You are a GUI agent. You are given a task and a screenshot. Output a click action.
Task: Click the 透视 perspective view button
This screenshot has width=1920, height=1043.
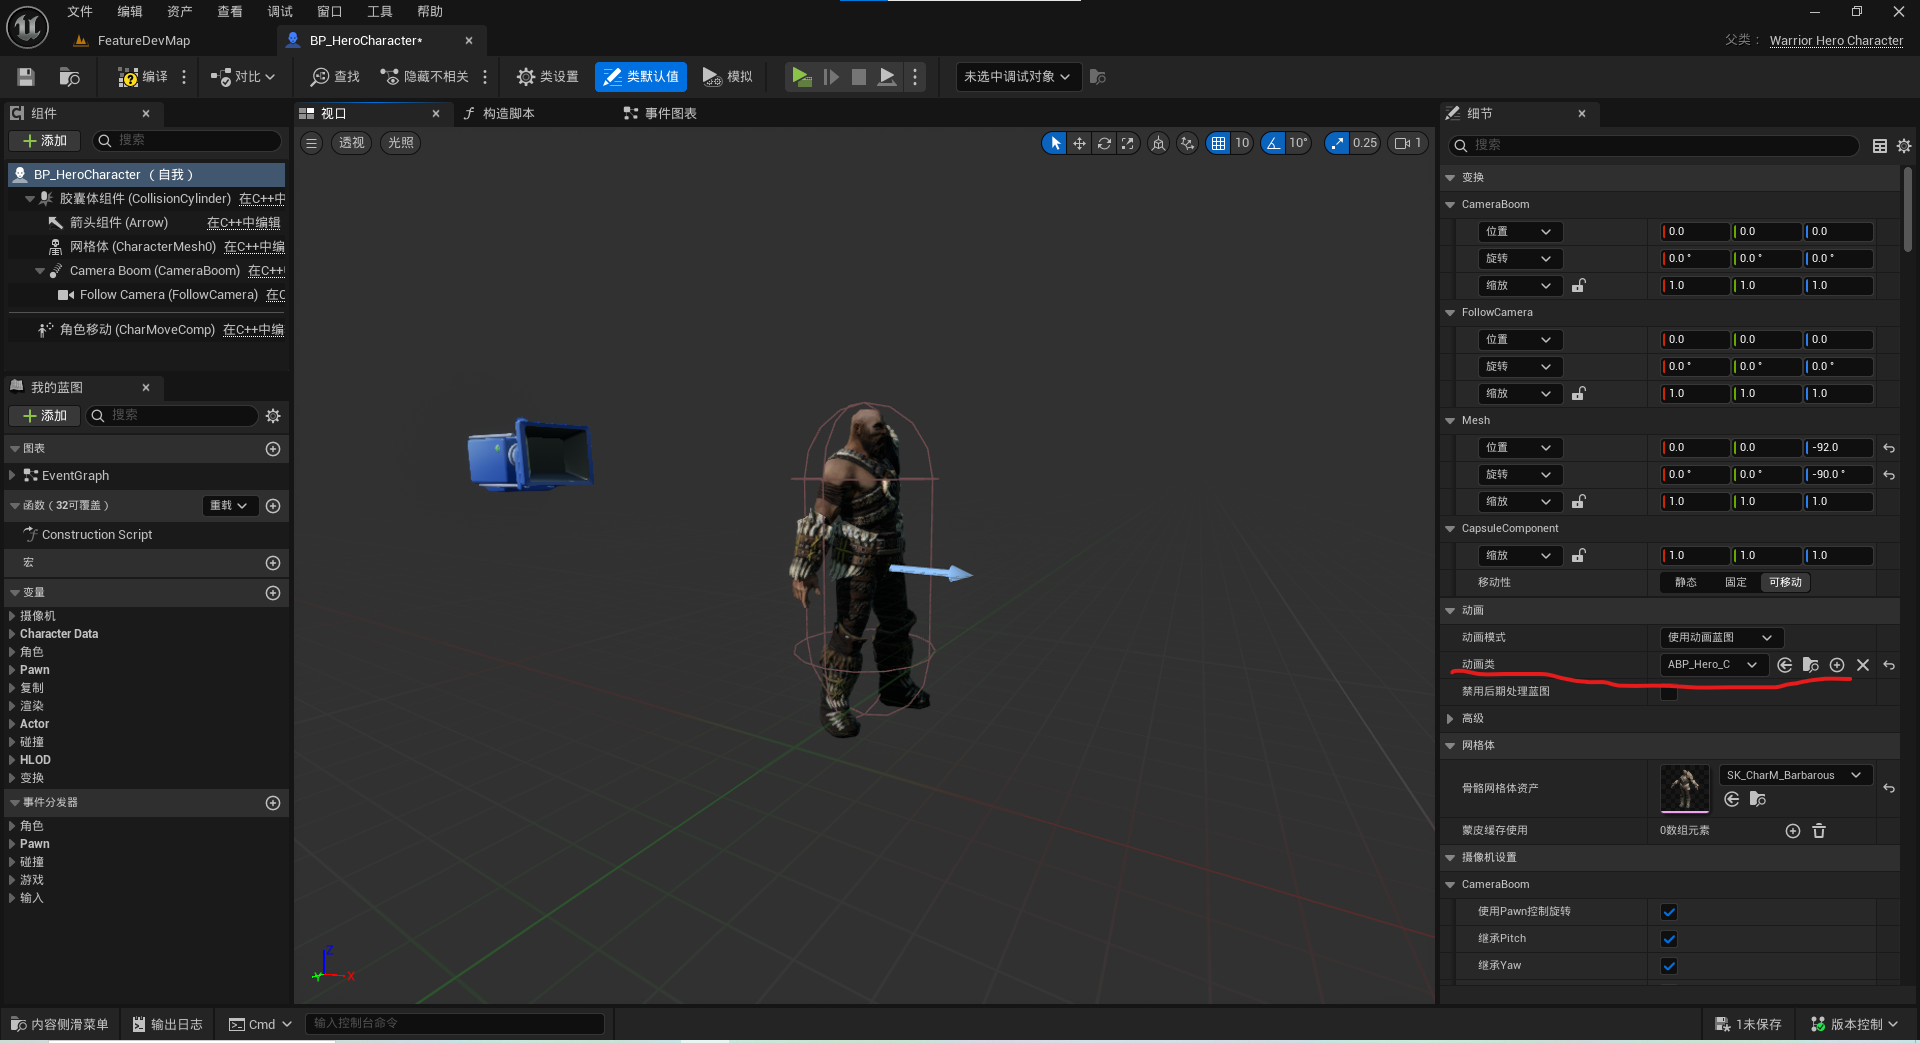[351, 143]
